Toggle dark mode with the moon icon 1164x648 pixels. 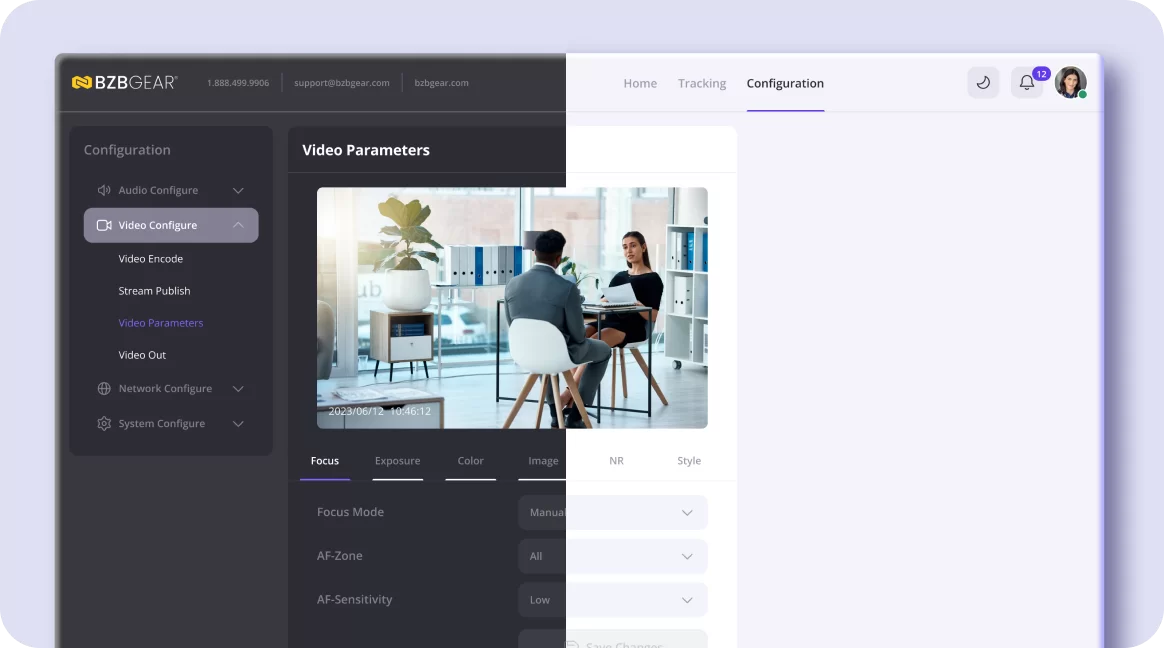[x=983, y=82]
